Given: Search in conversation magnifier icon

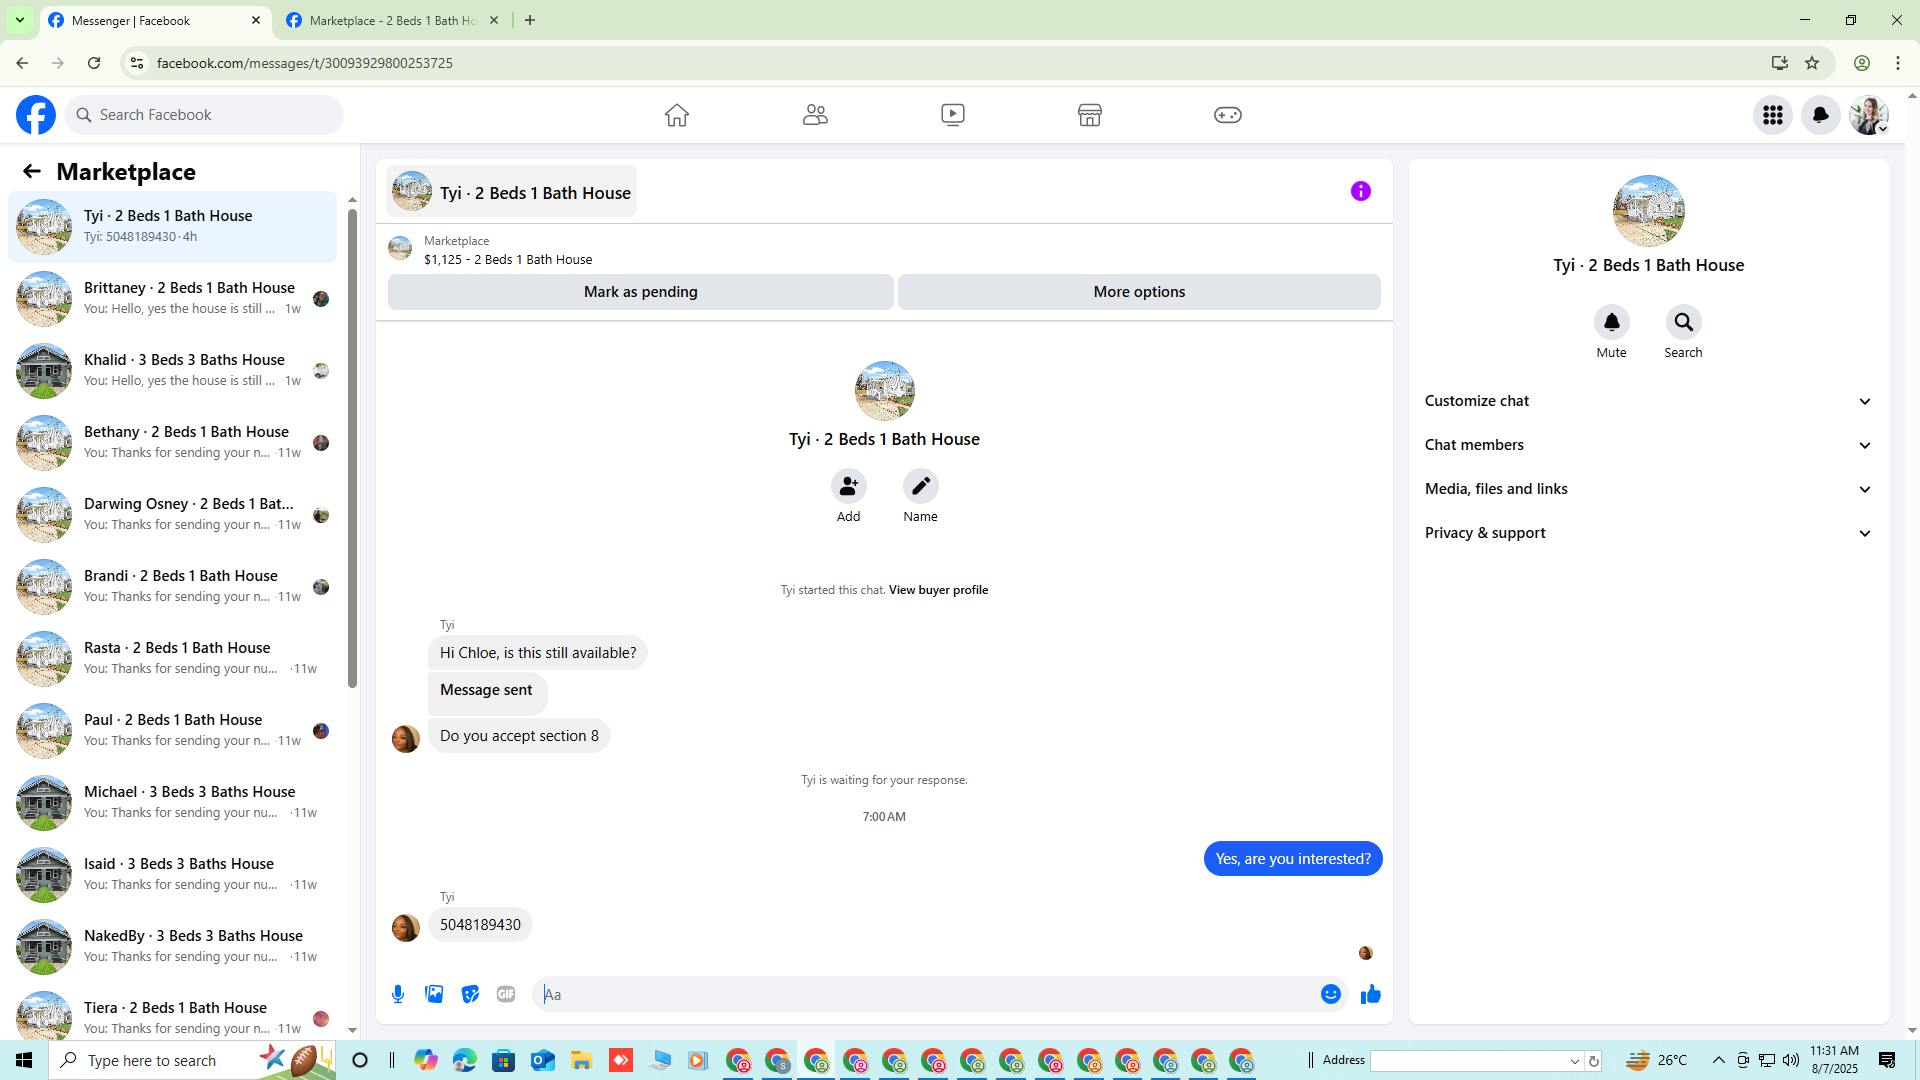Looking at the screenshot, I should pos(1683,322).
